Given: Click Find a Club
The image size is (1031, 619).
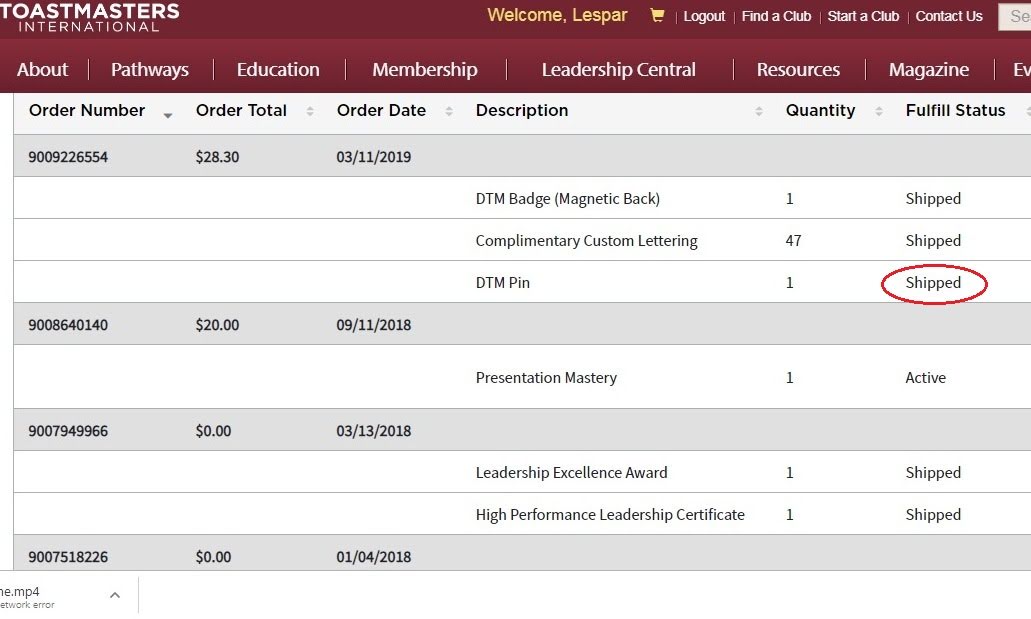Looking at the screenshot, I should [776, 17].
